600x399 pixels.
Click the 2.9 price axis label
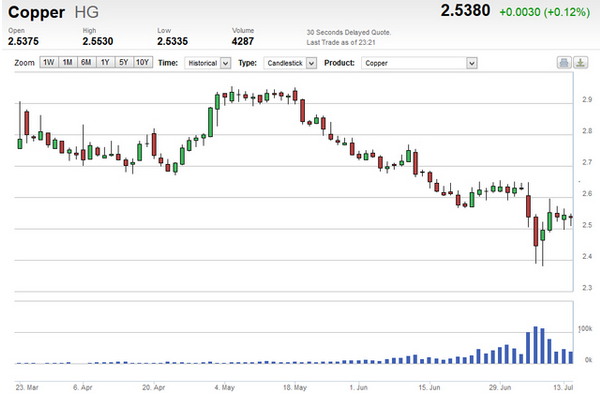click(x=587, y=99)
